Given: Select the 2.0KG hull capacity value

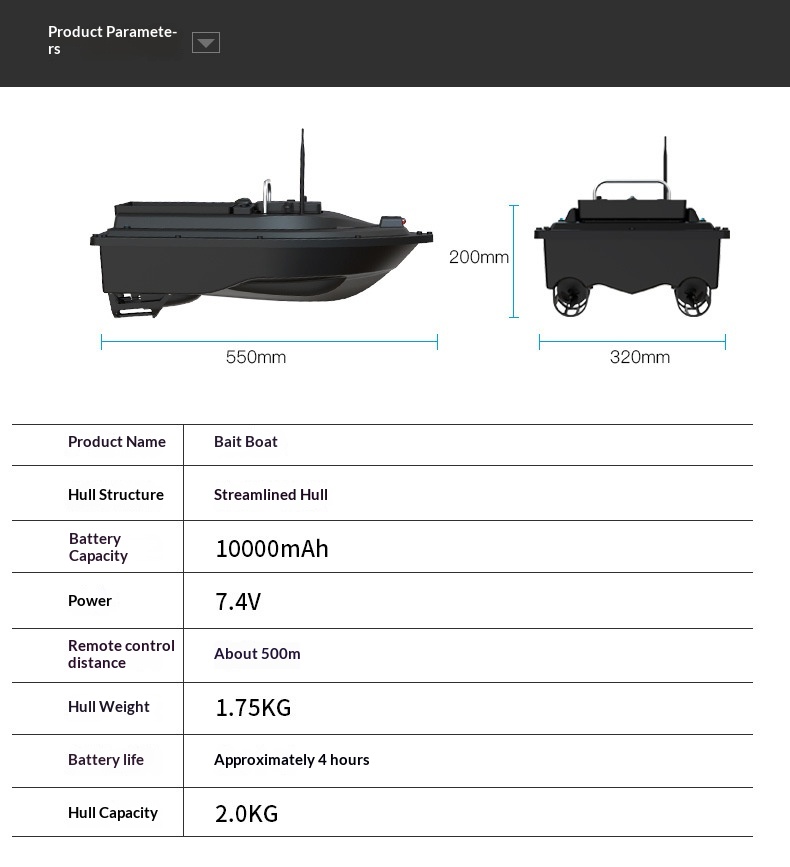Looking at the screenshot, I should 247,814.
